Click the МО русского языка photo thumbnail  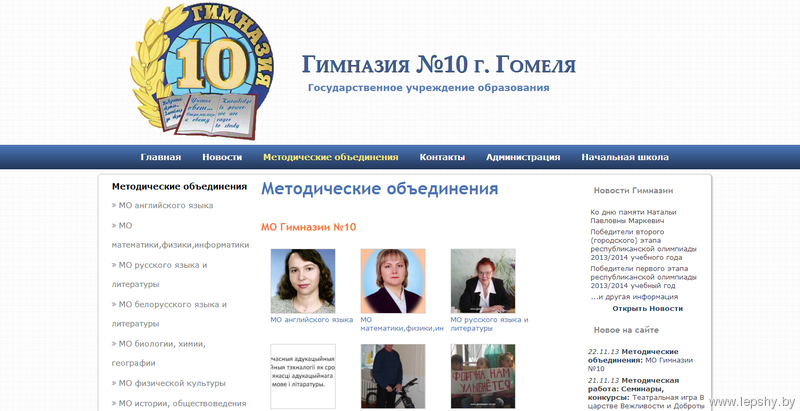(x=483, y=281)
